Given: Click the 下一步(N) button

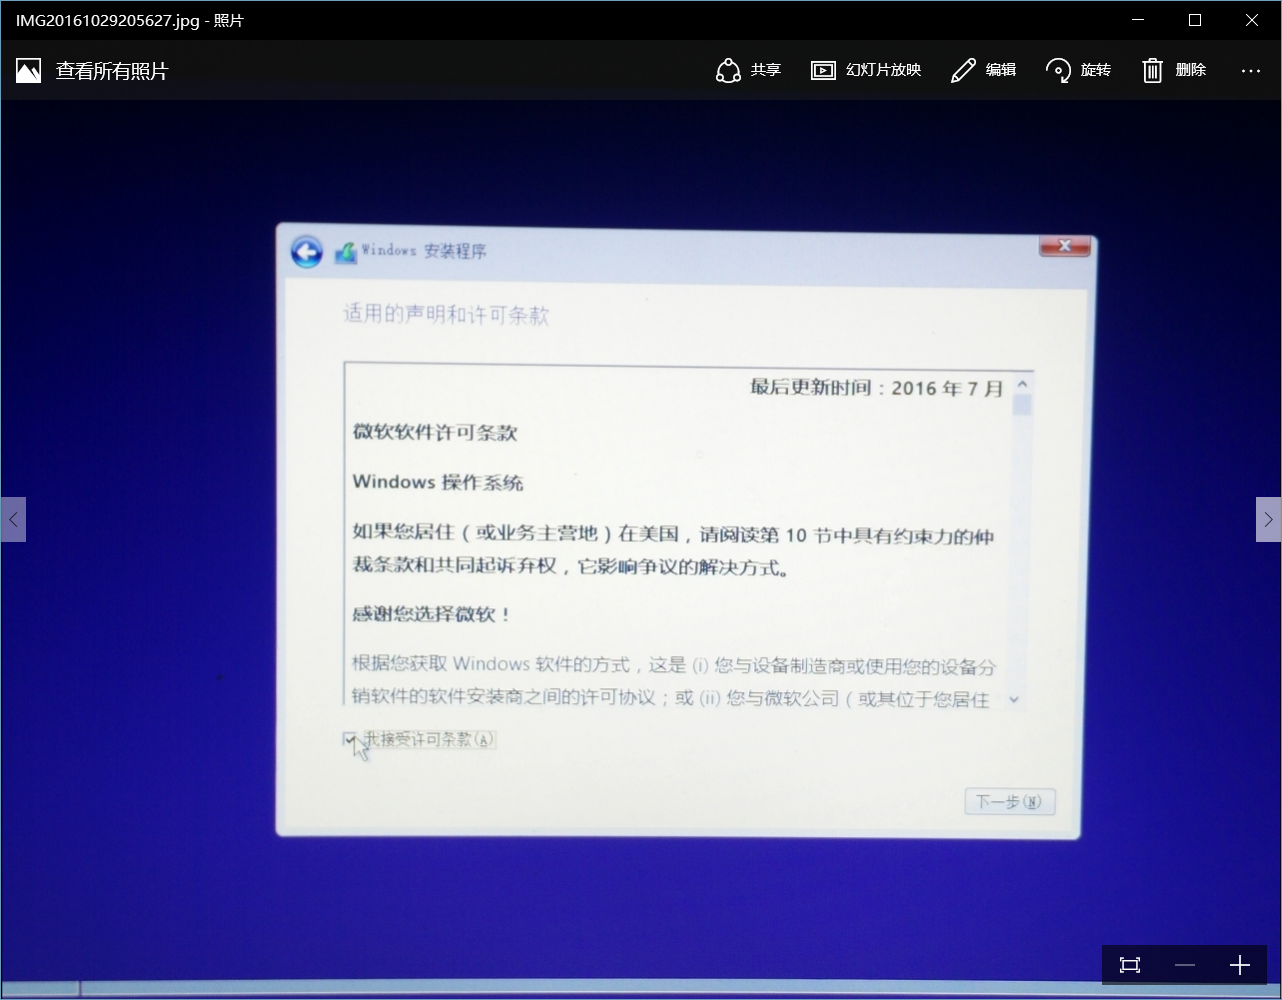Looking at the screenshot, I should pos(1009,802).
